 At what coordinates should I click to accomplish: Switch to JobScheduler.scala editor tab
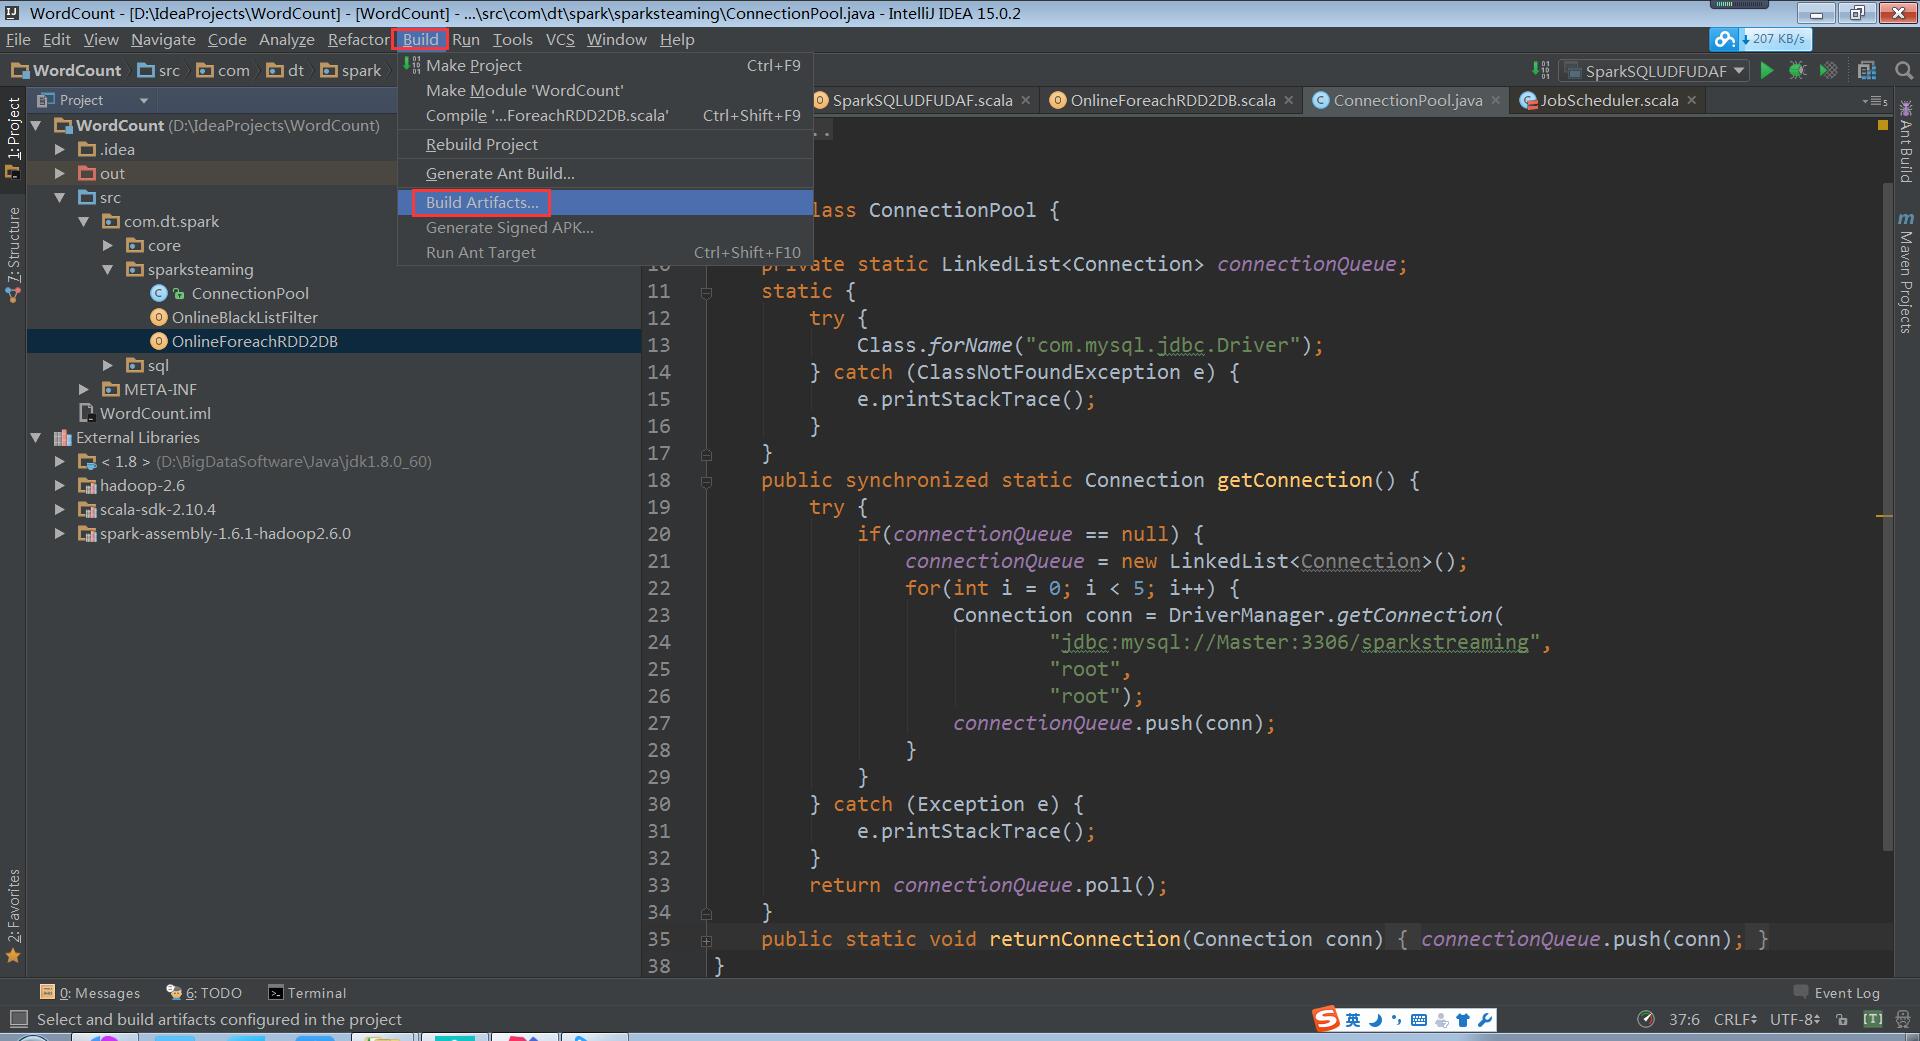(x=1609, y=100)
